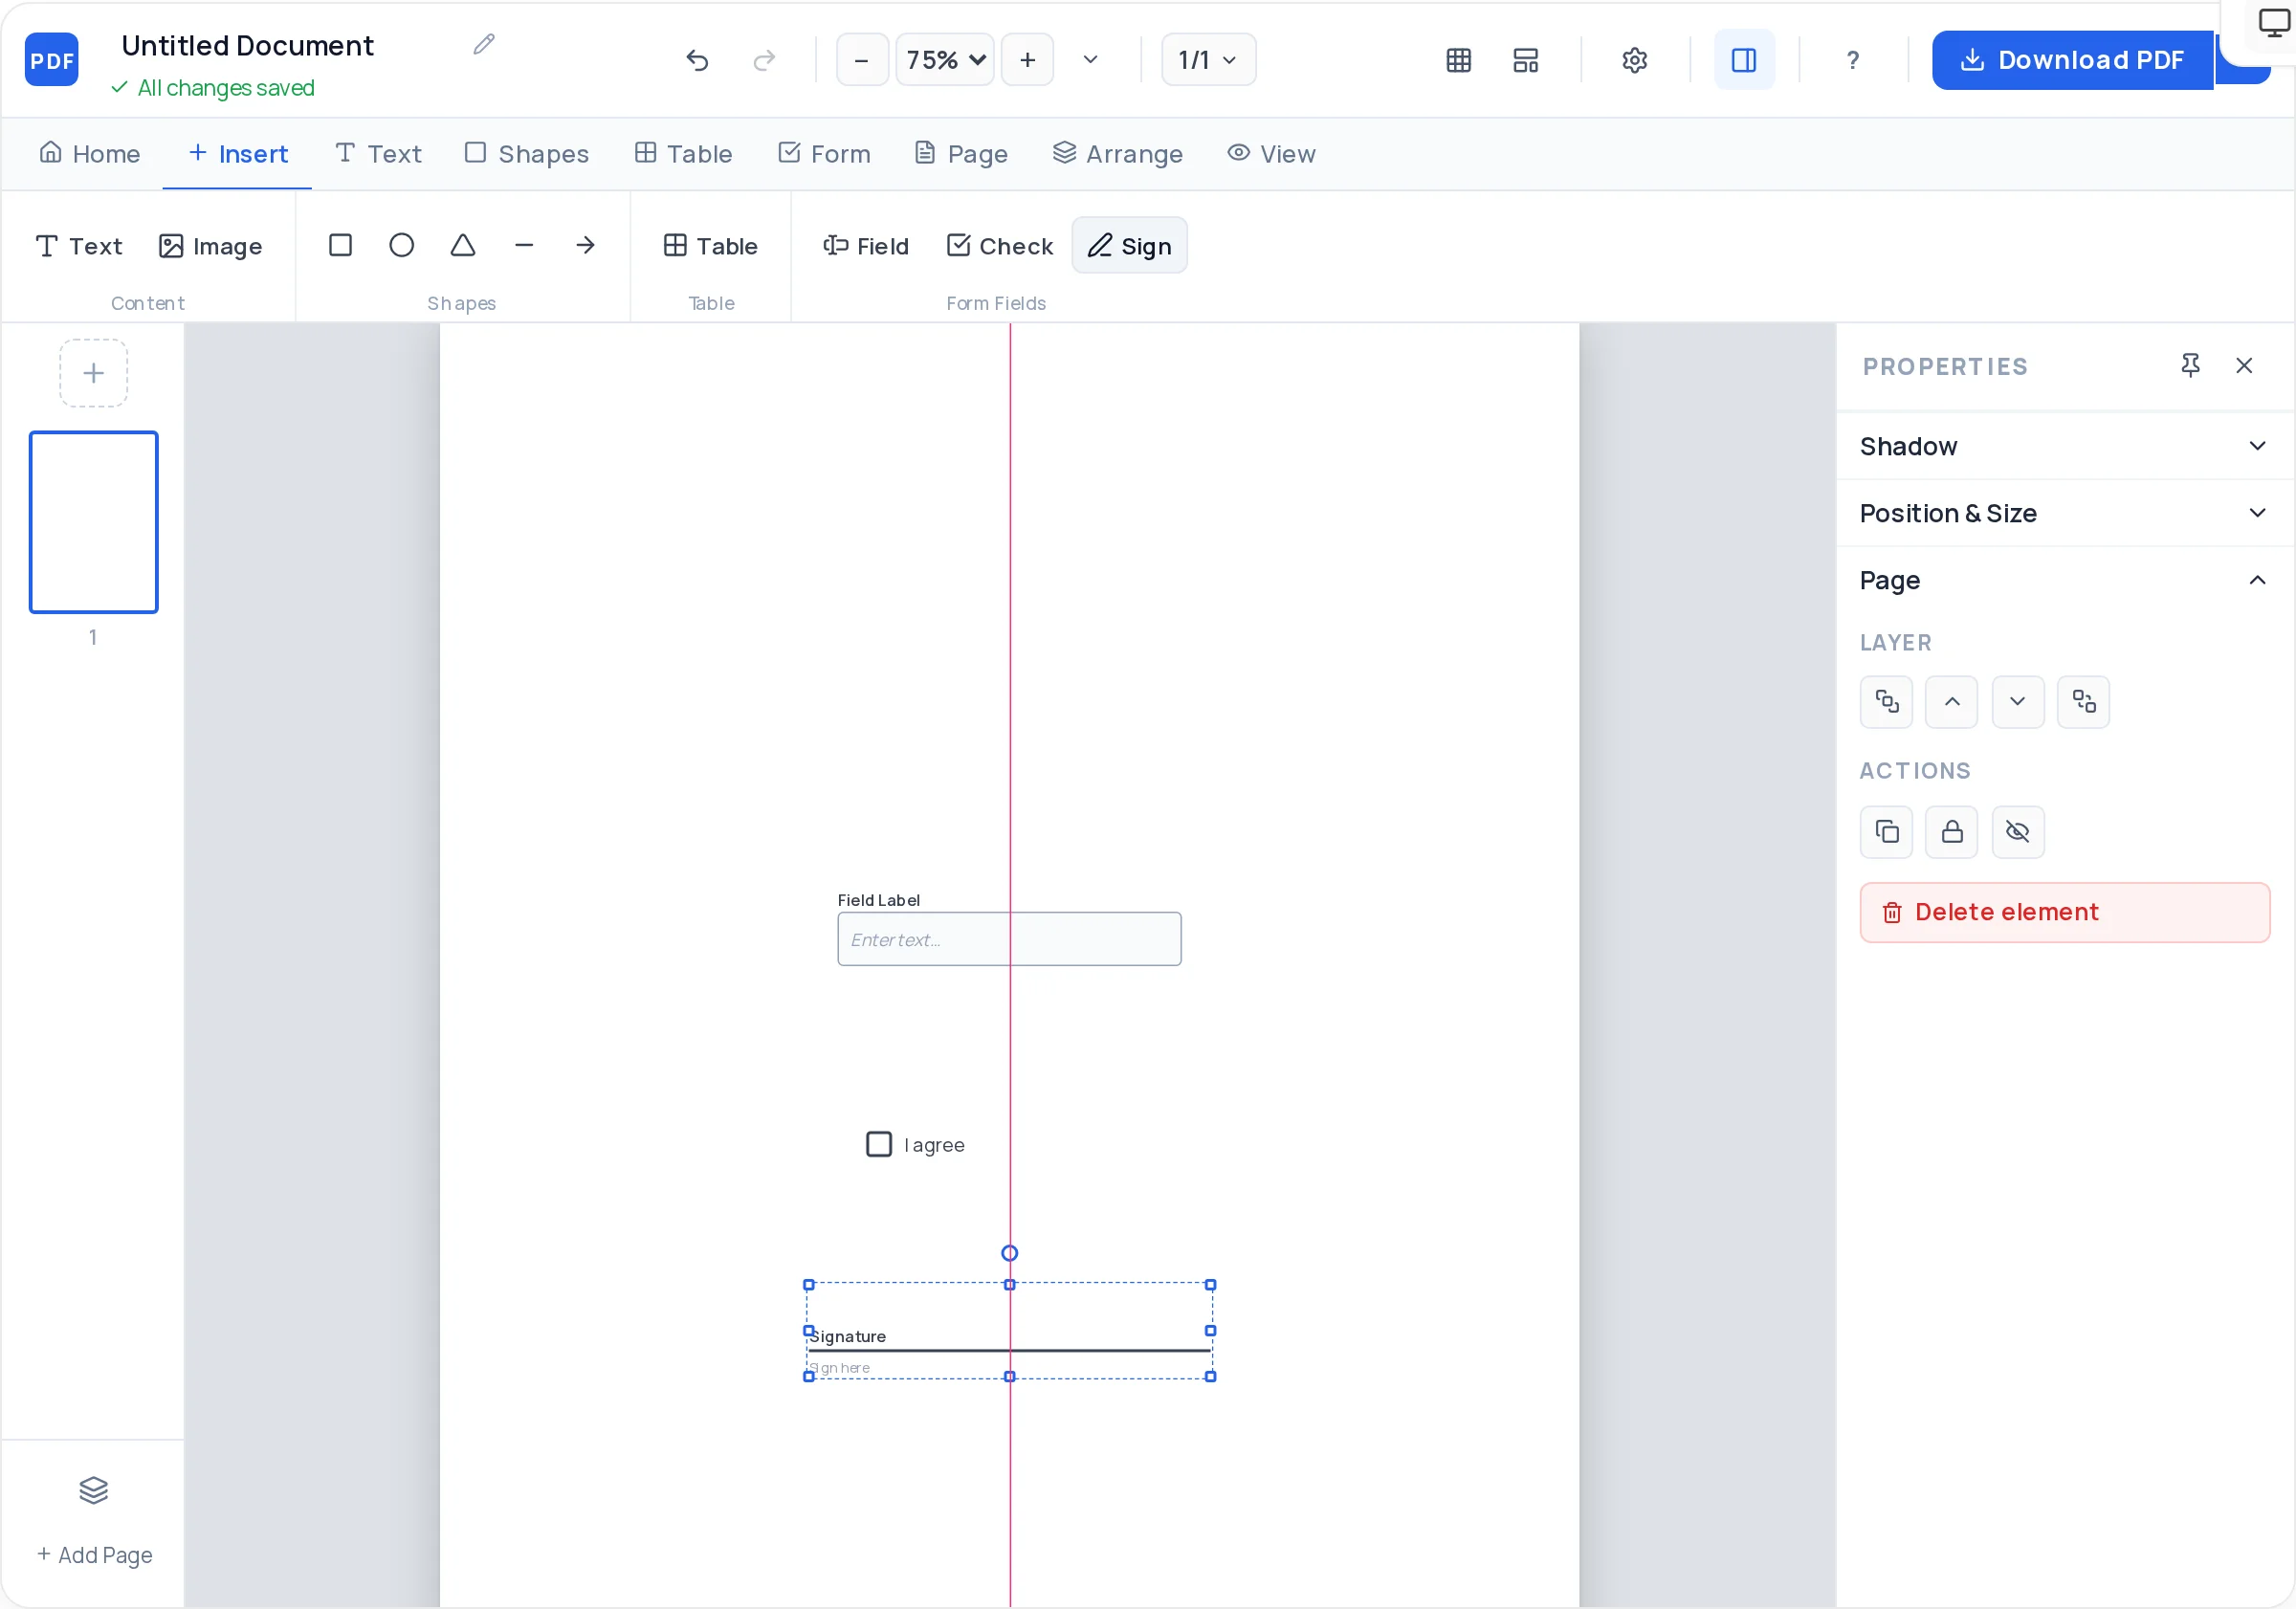Open the zoom options chevron

click(x=1090, y=60)
